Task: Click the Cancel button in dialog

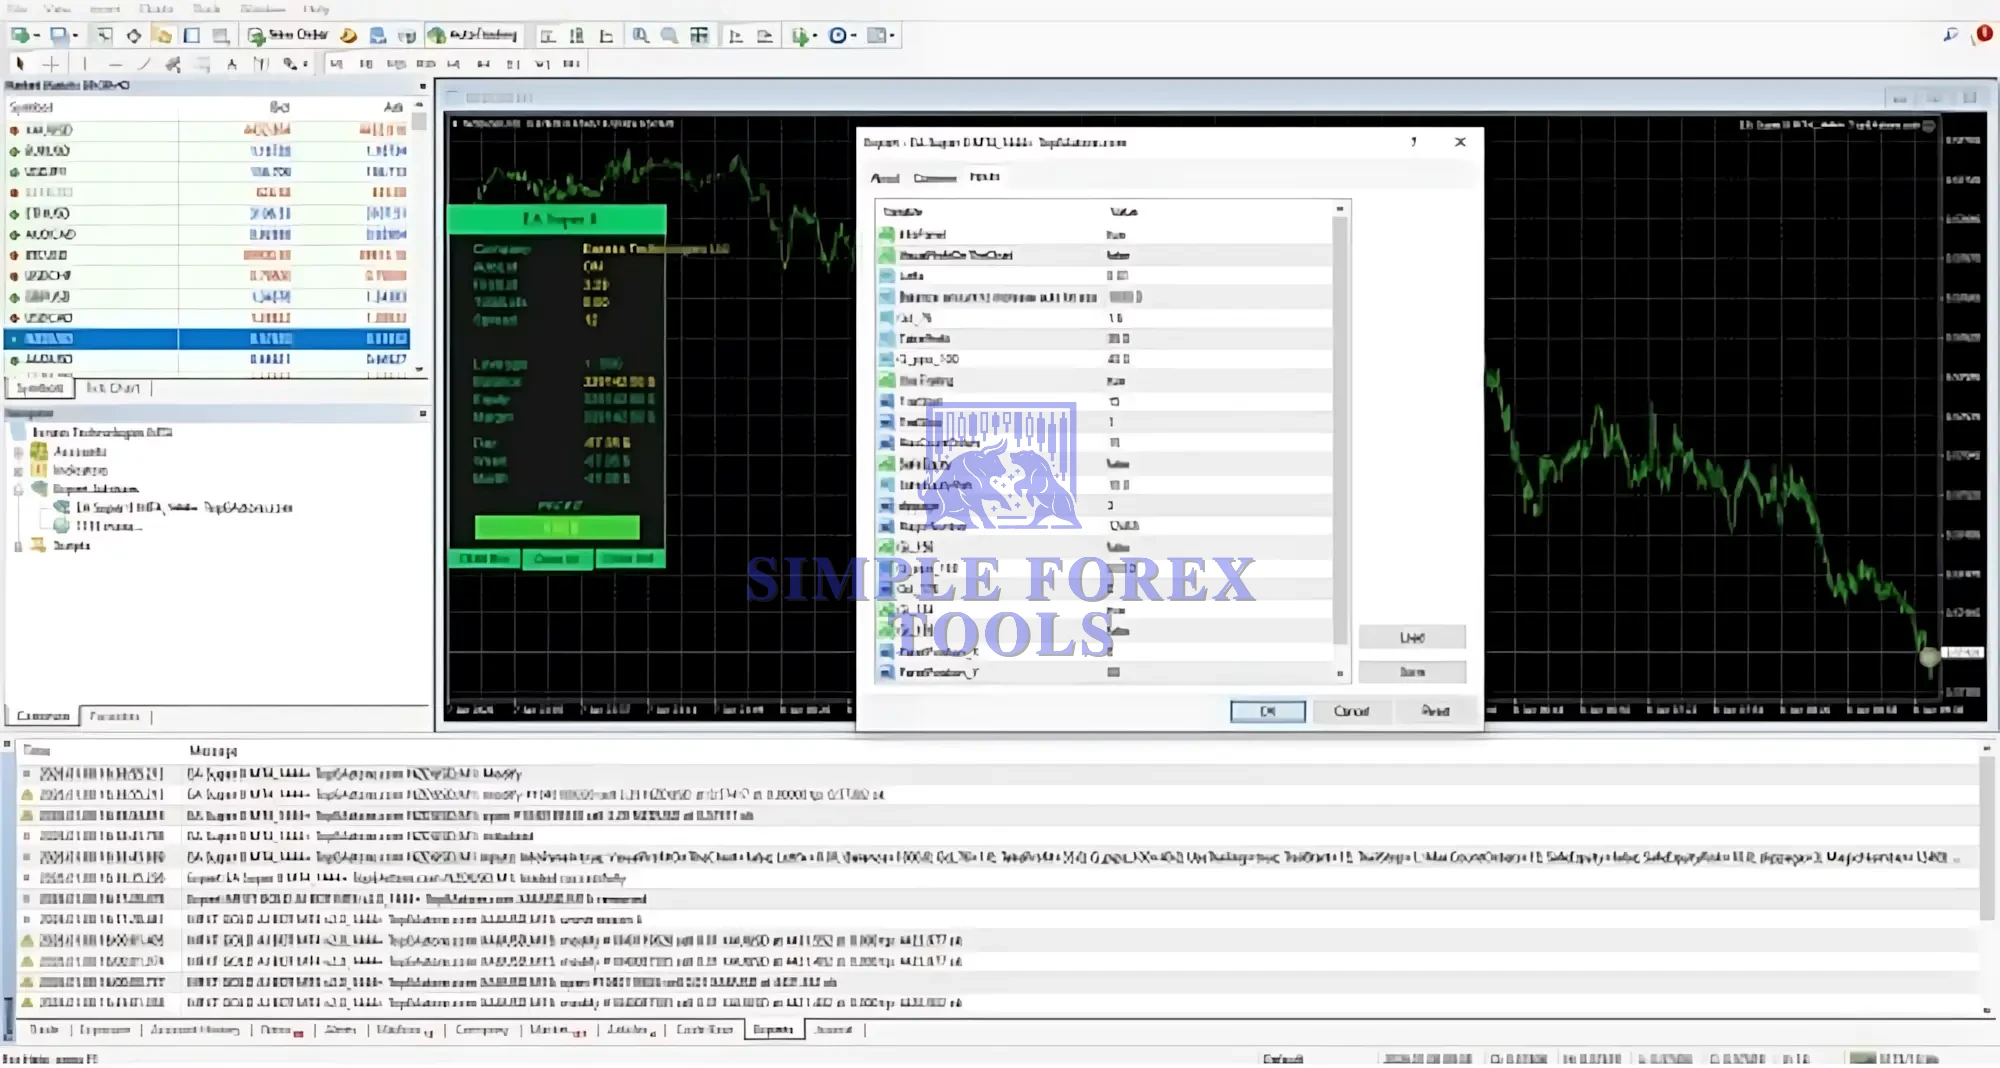Action: tap(1351, 711)
